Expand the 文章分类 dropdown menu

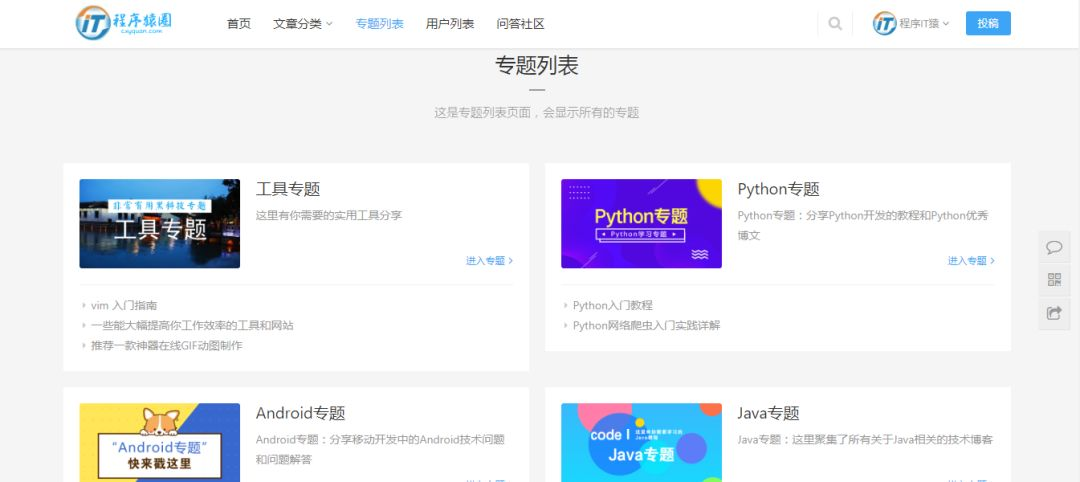303,23
